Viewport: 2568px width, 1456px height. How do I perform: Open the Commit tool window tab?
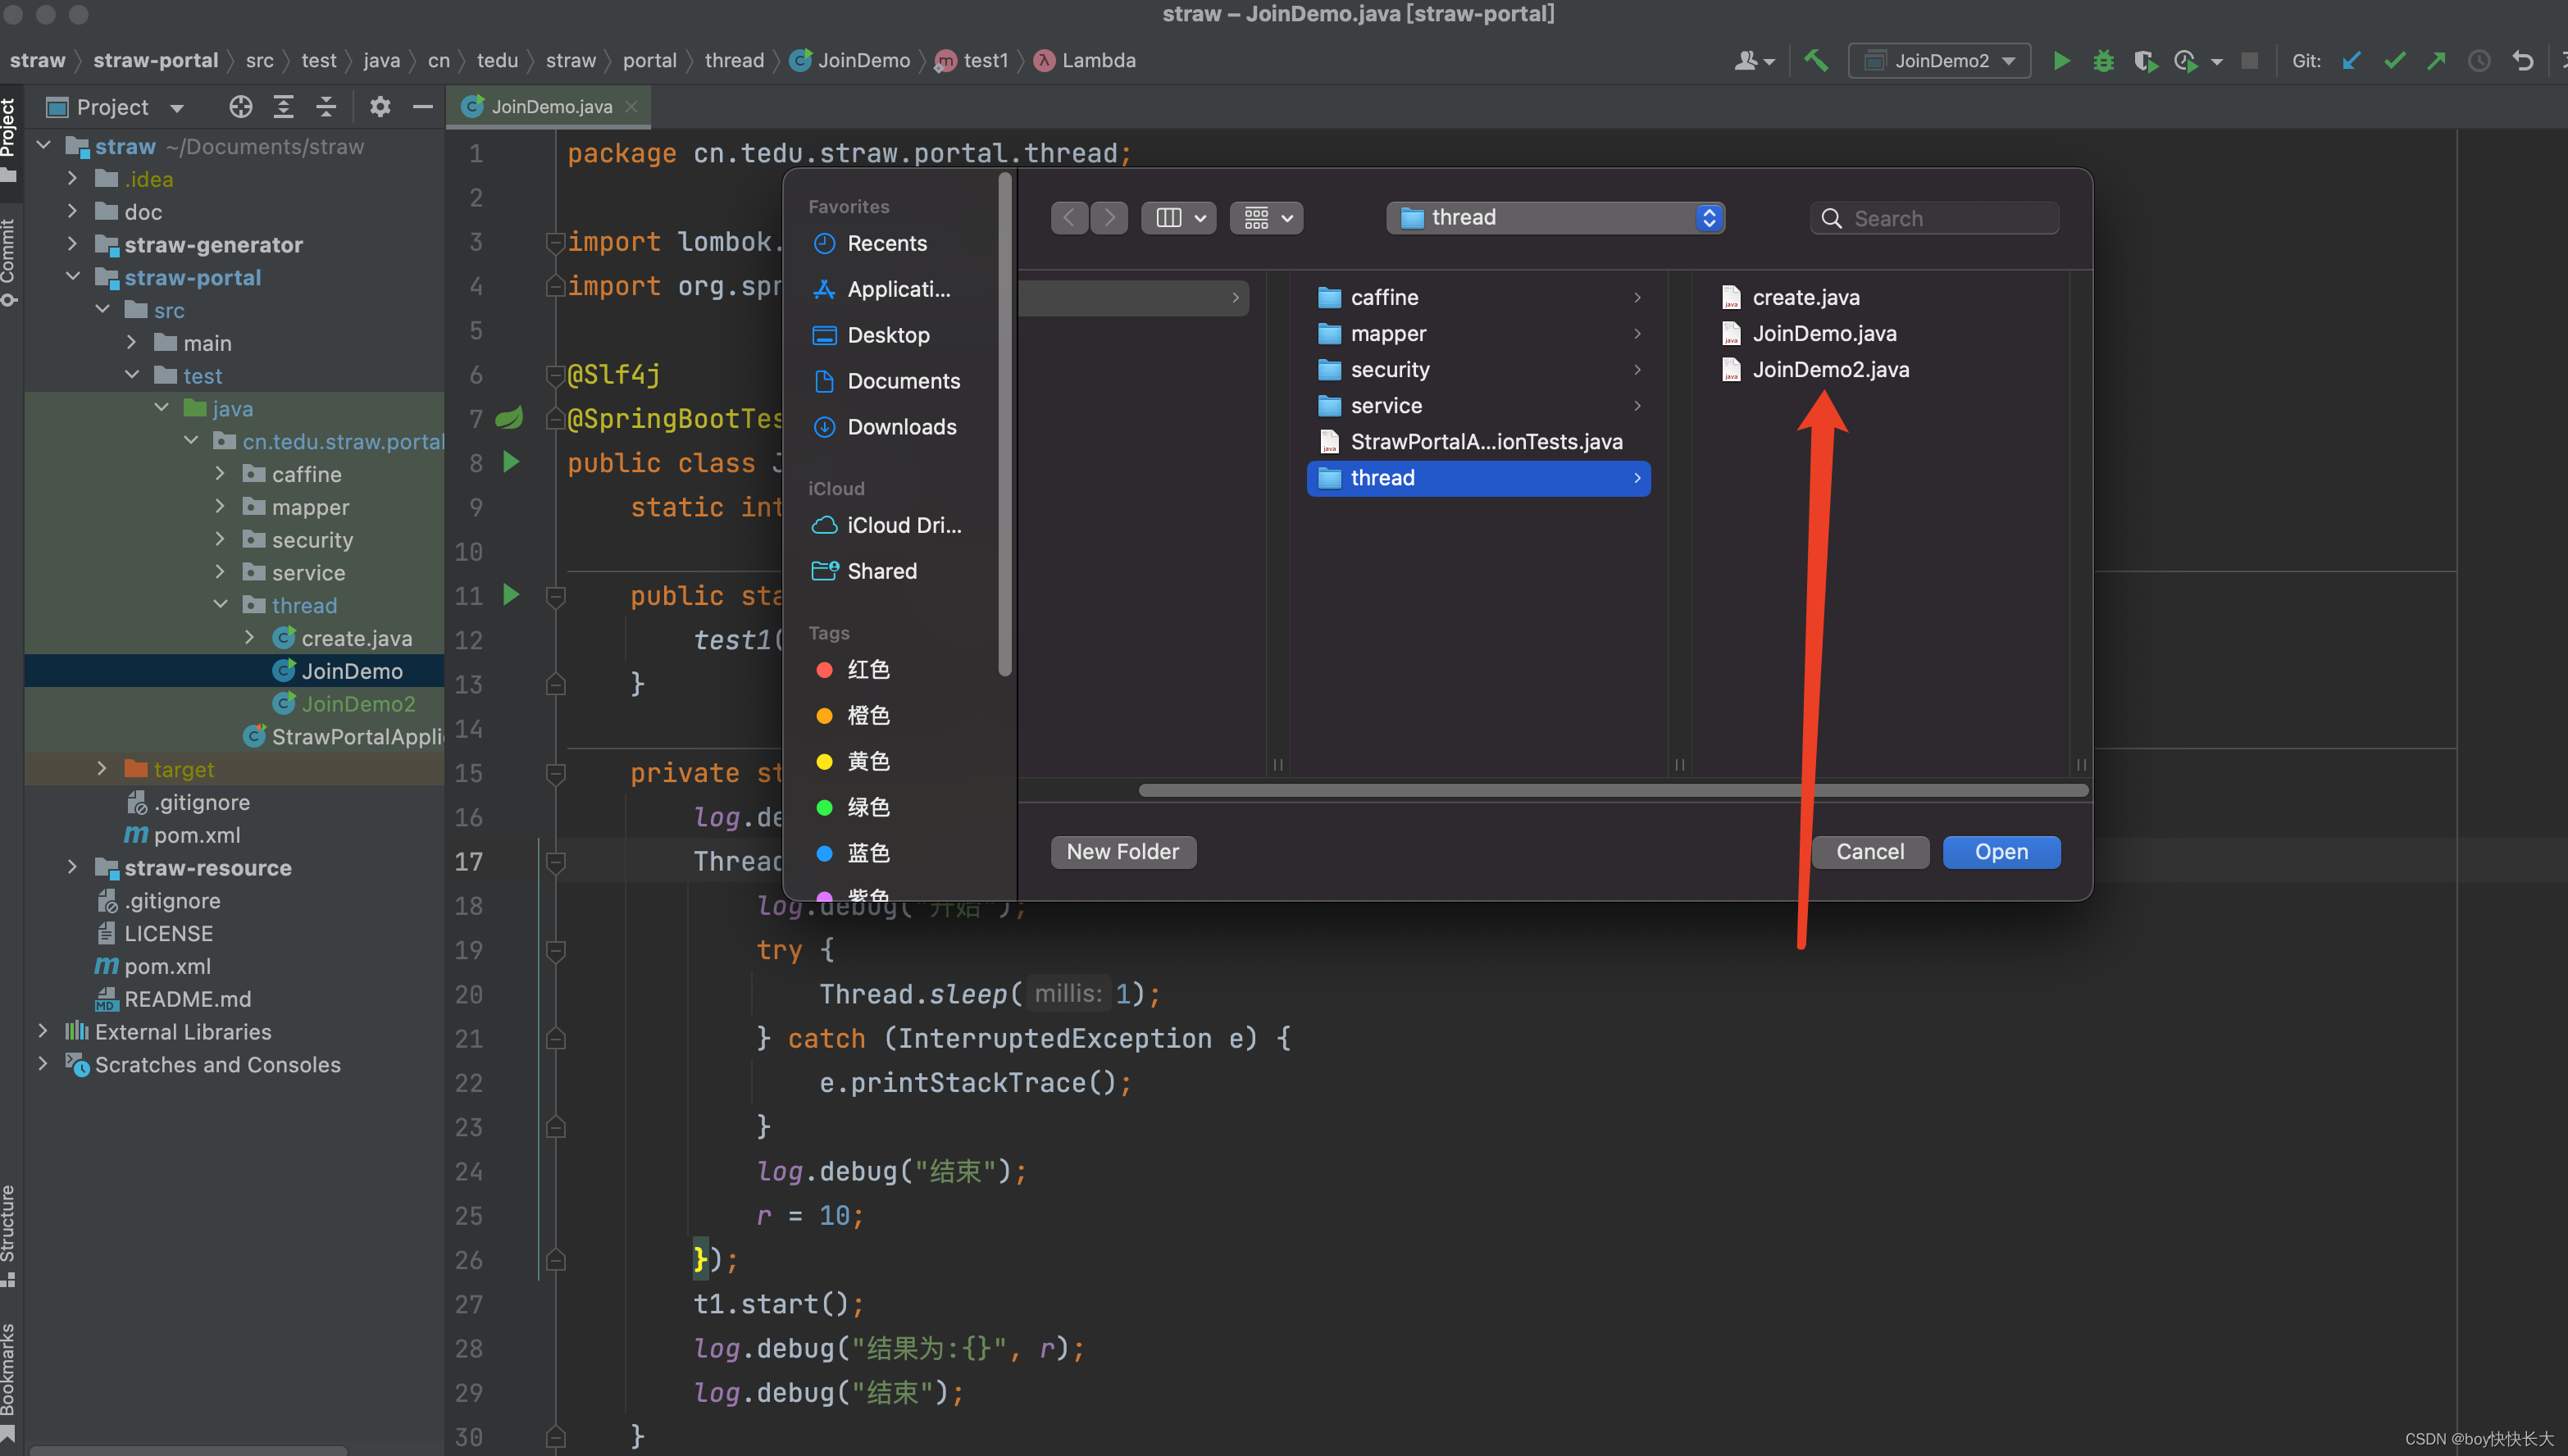click(x=9, y=263)
